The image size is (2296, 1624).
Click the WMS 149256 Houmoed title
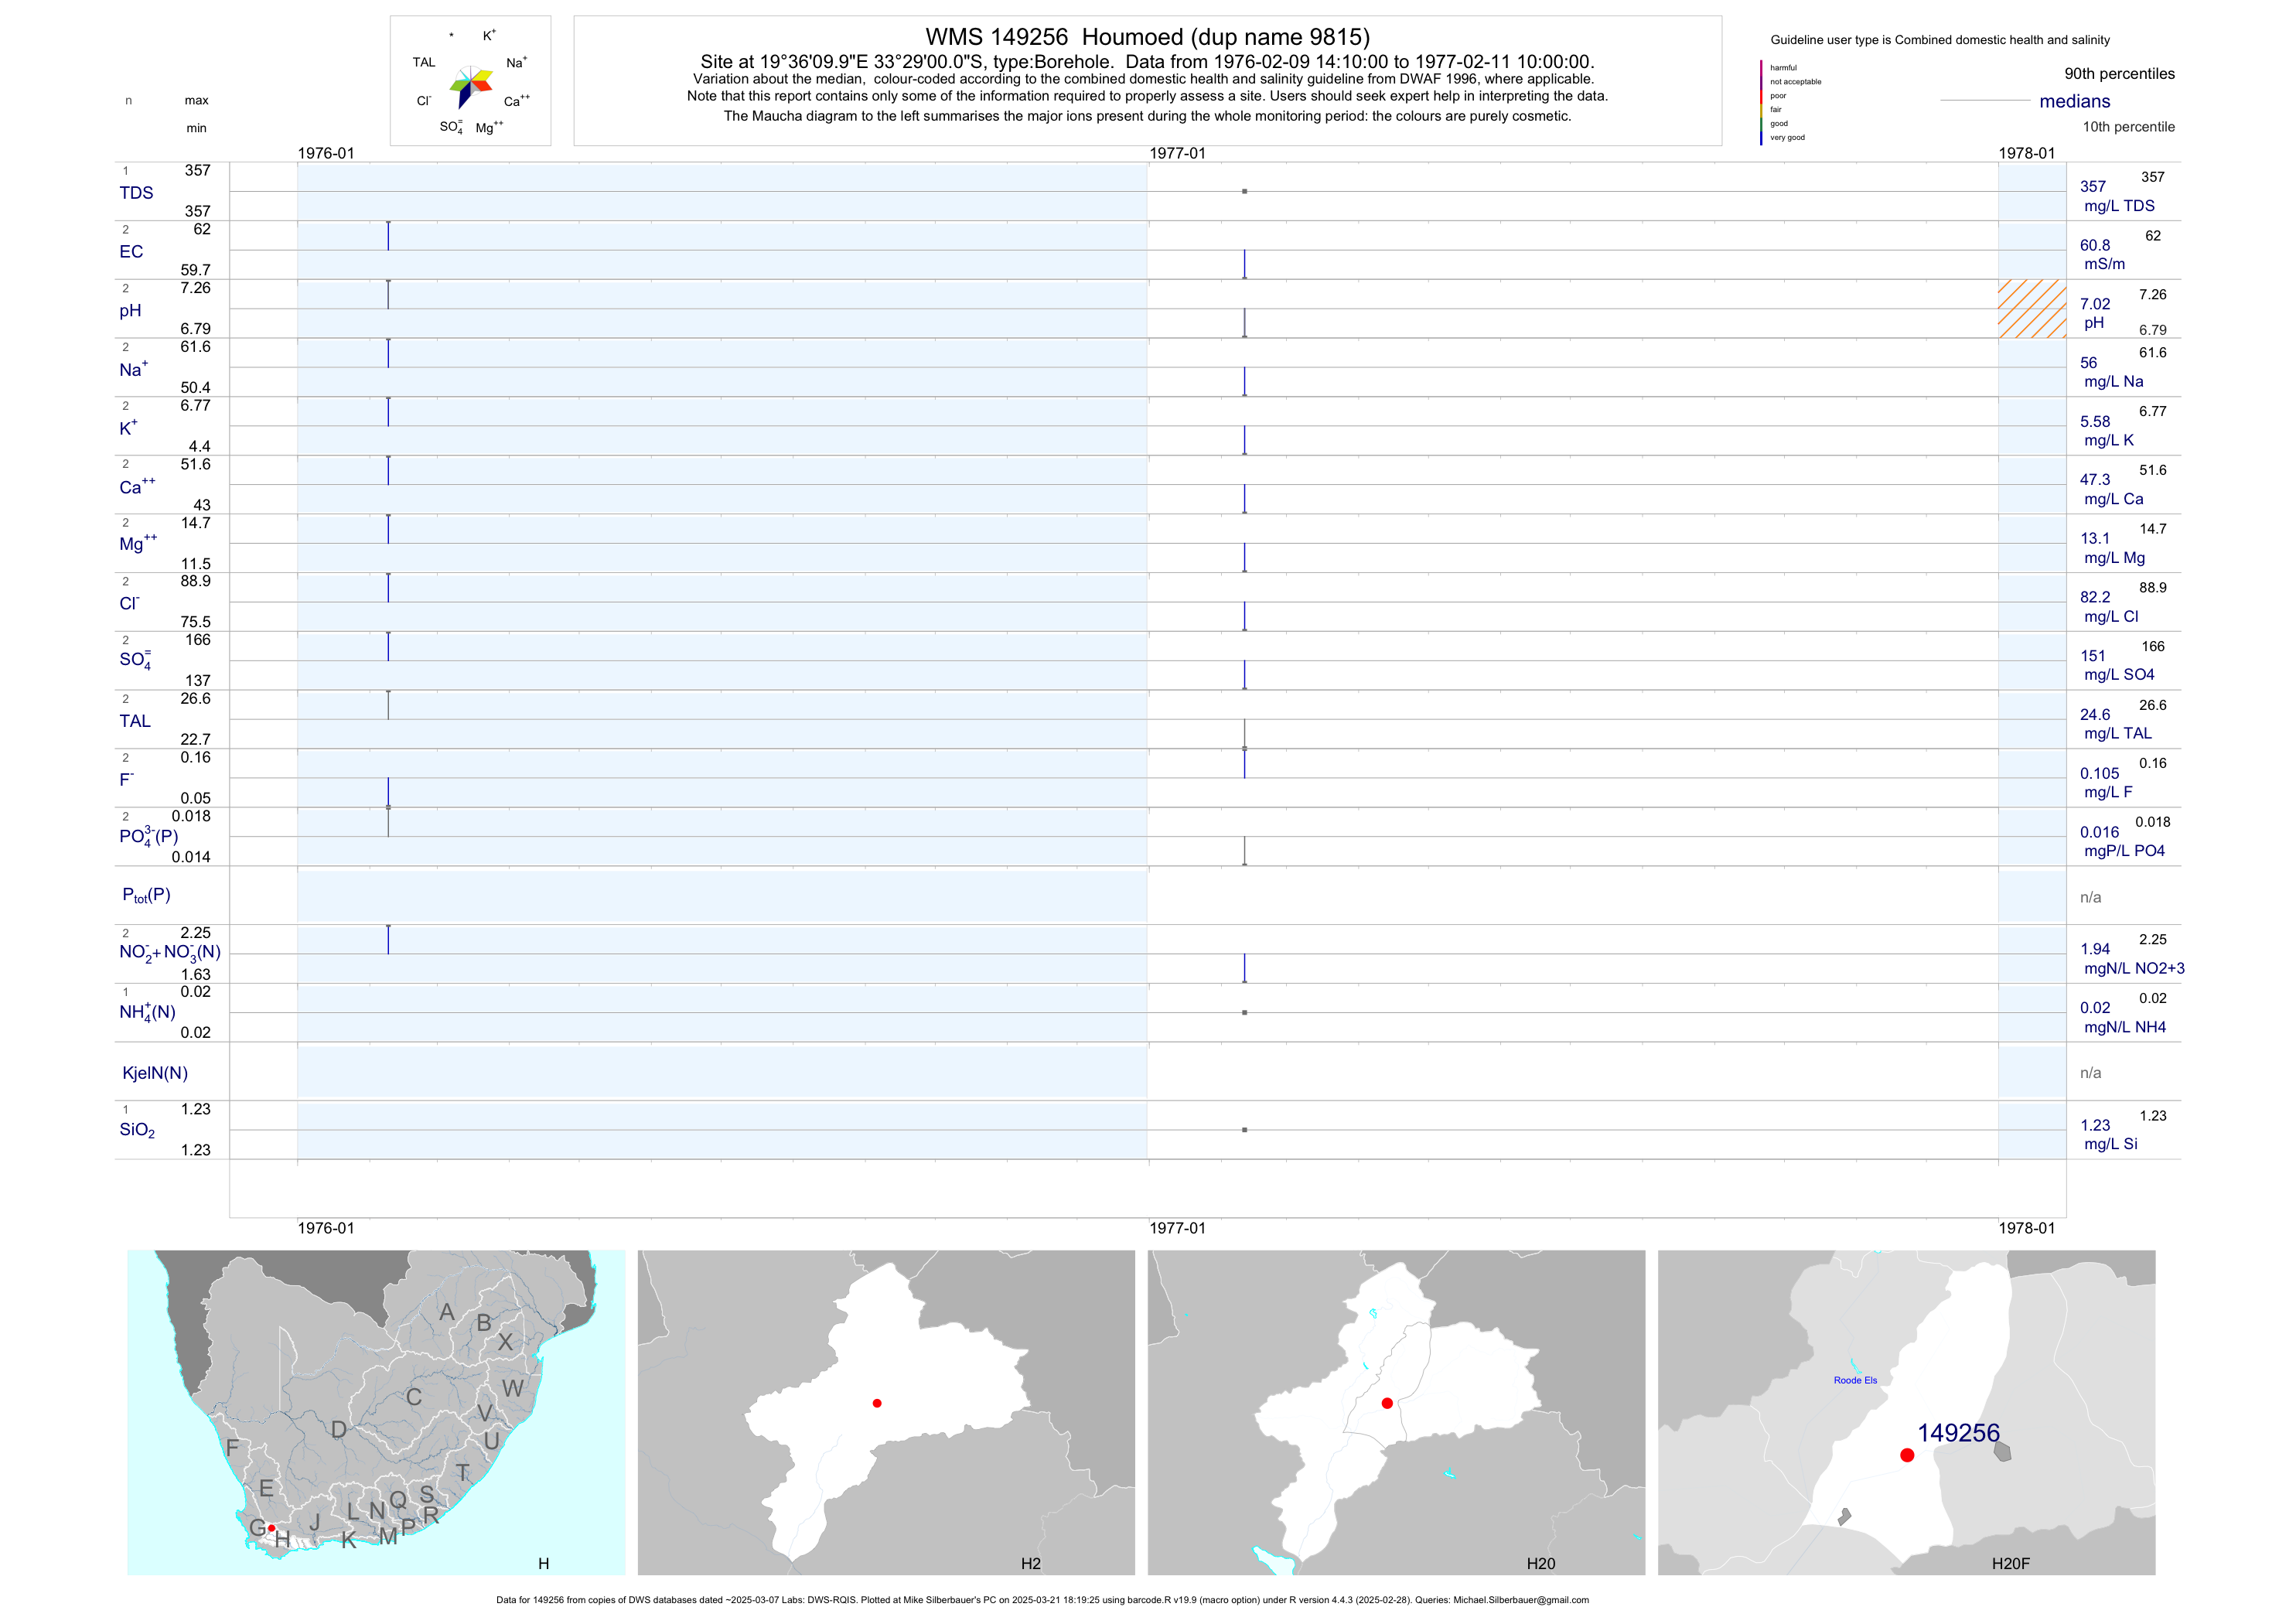click(x=1147, y=37)
